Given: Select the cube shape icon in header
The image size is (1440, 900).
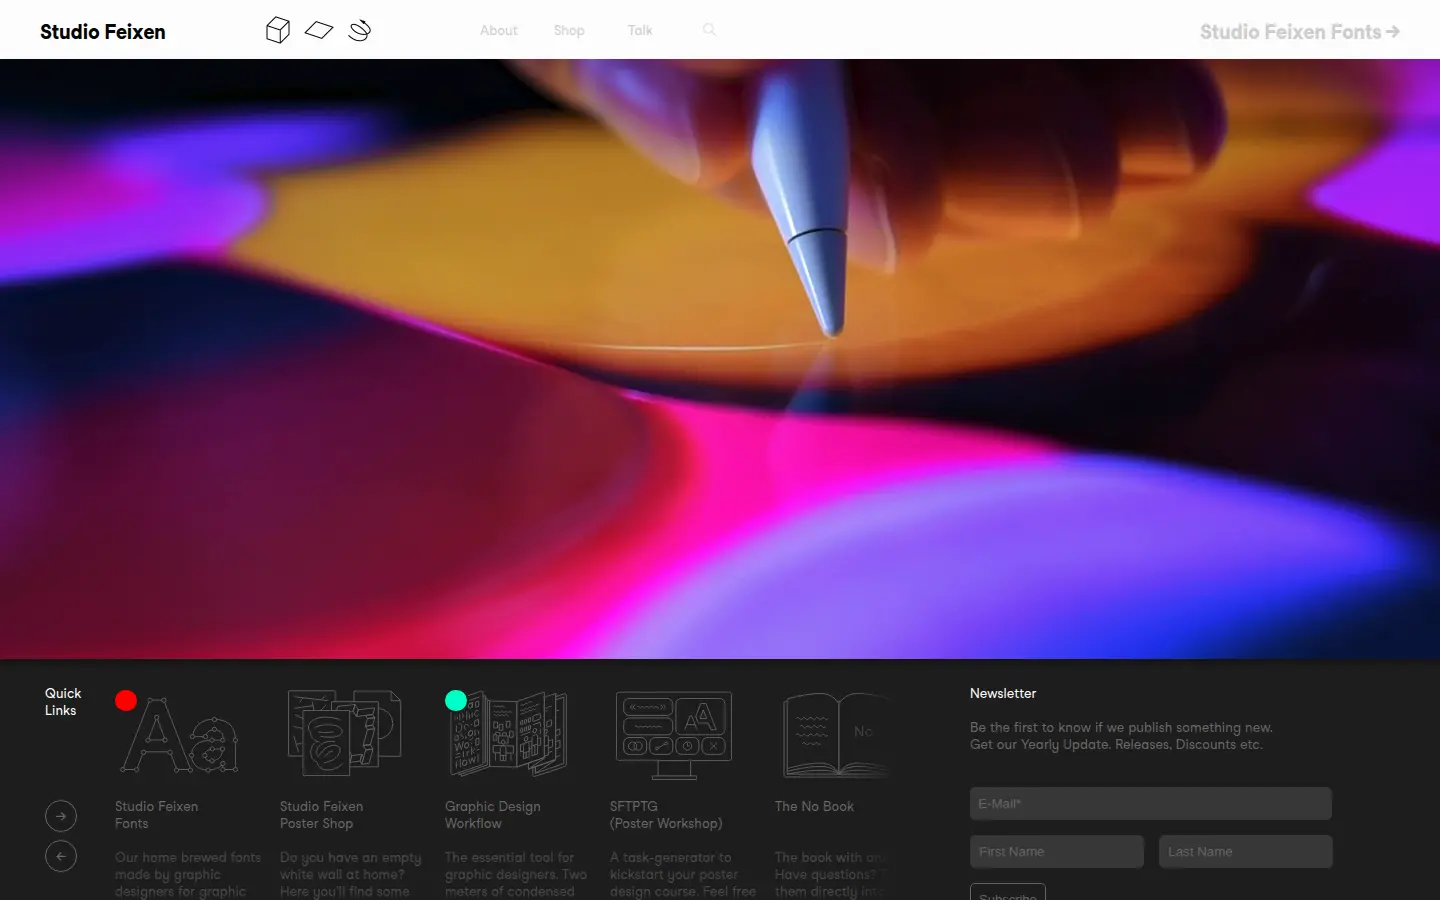Looking at the screenshot, I should coord(278,30).
